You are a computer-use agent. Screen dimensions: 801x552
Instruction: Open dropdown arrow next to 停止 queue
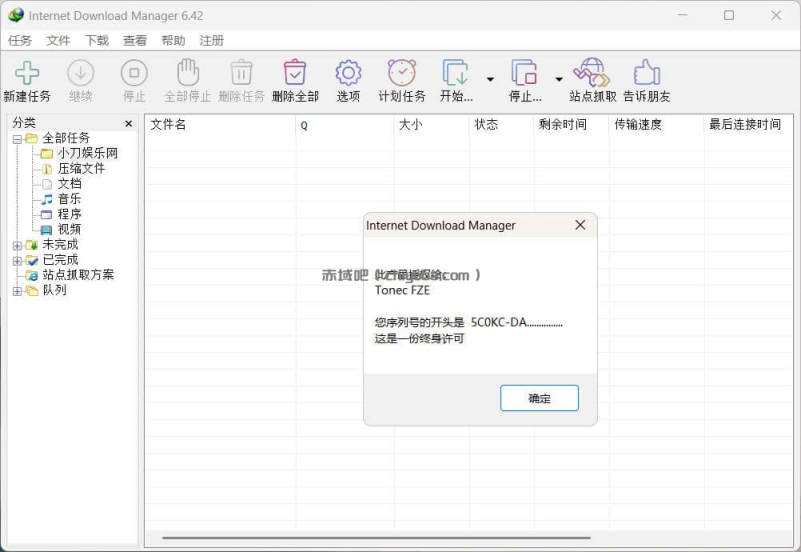tap(559, 79)
